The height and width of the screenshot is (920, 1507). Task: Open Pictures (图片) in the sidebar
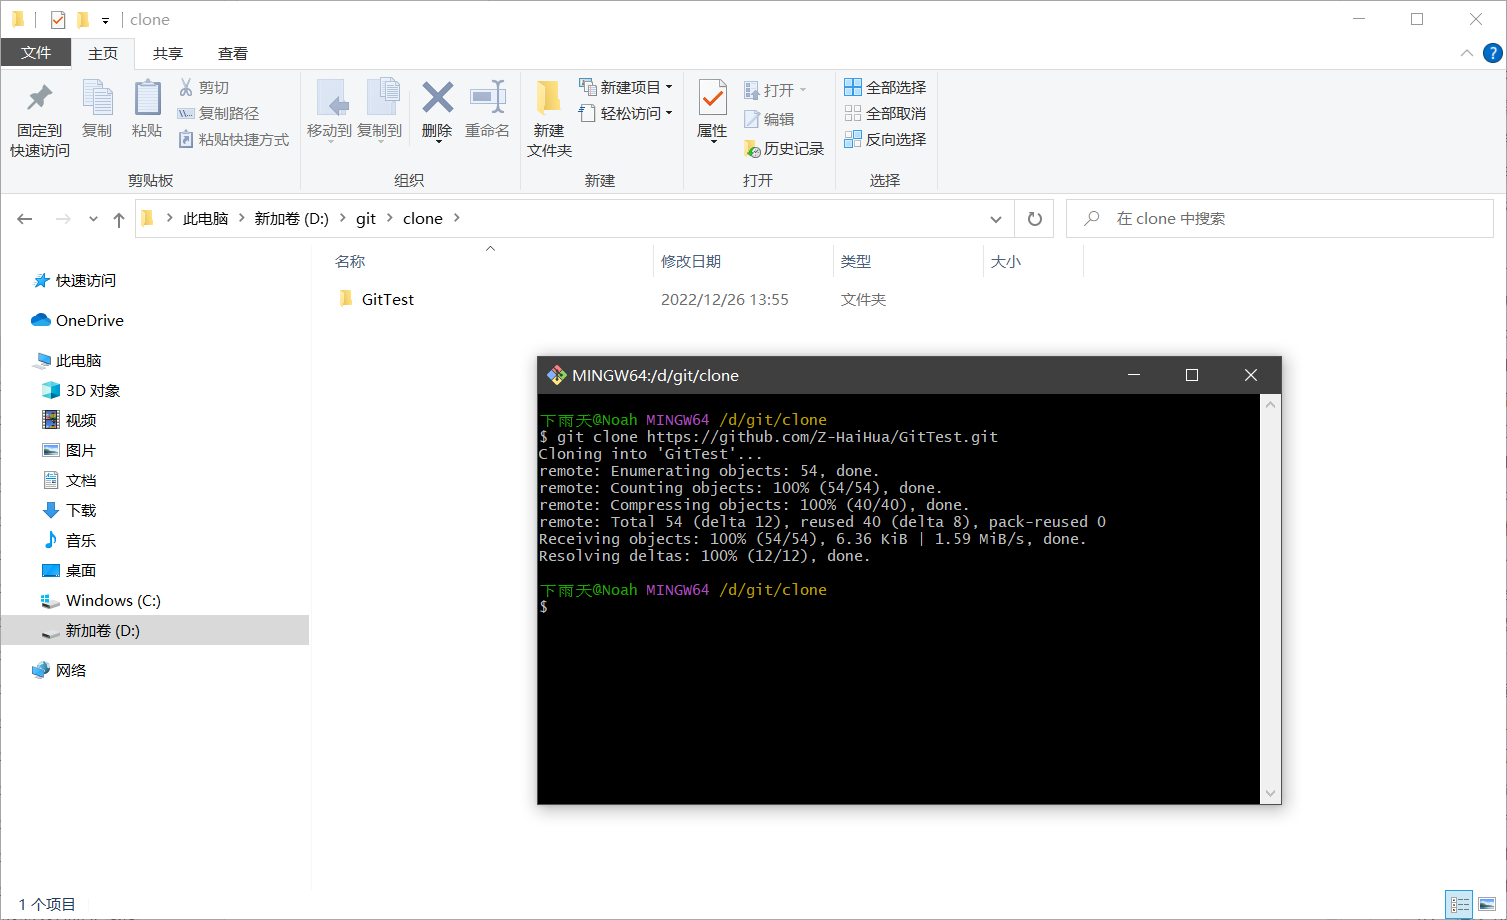81,451
